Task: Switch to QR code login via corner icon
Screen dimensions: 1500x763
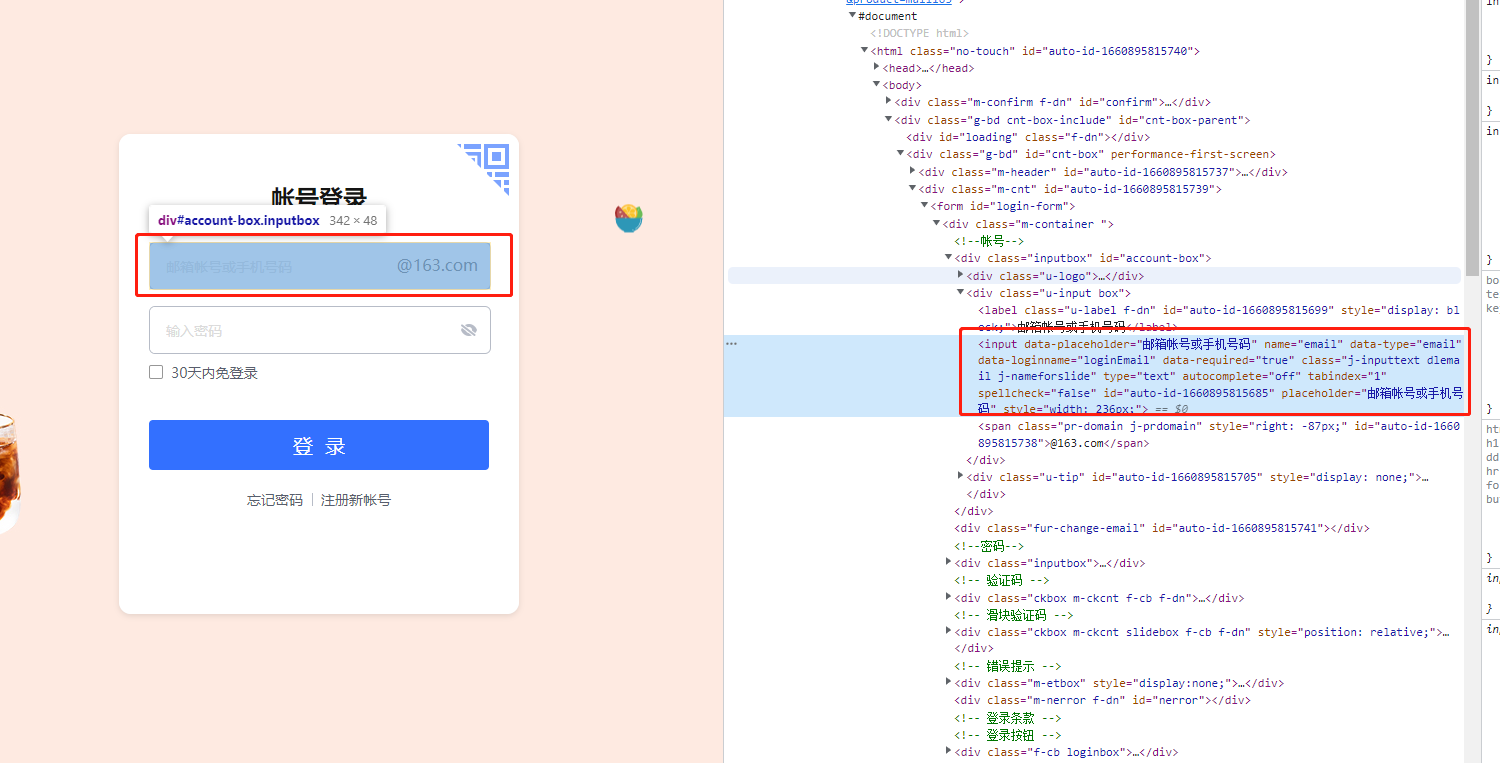Action: (485, 167)
